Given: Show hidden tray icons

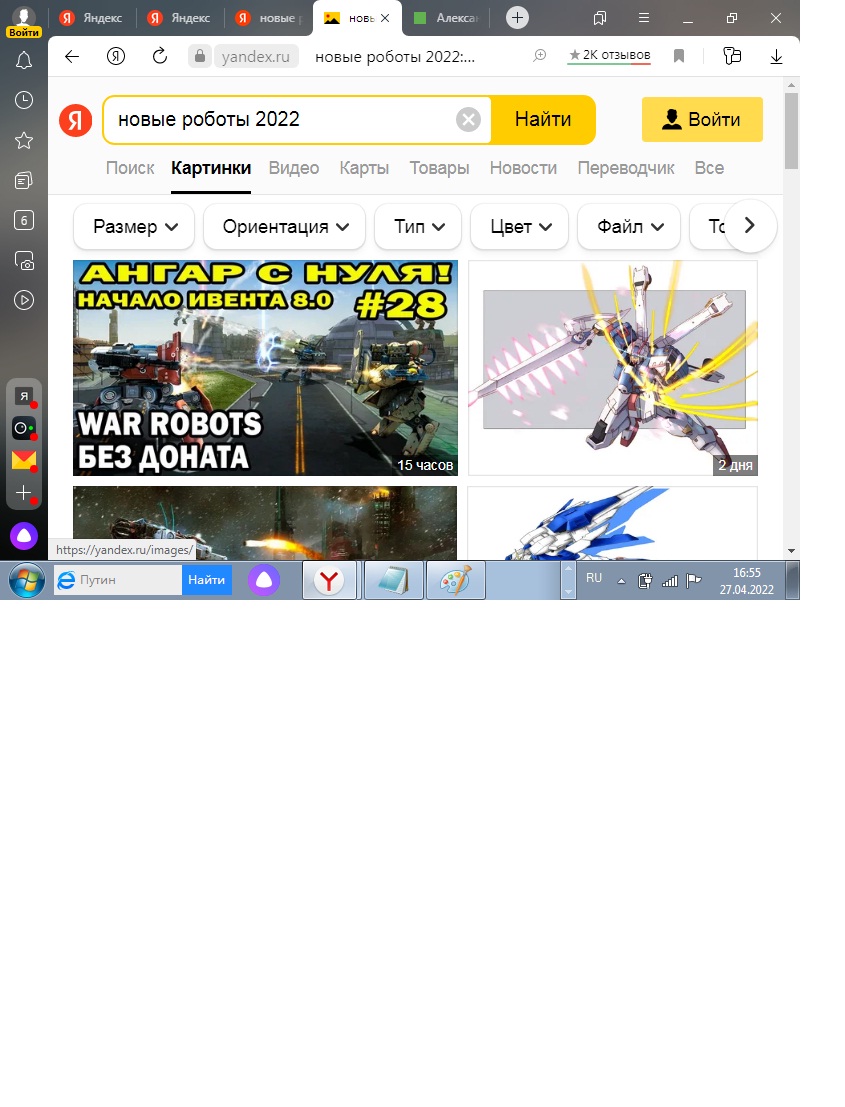Looking at the screenshot, I should 621,581.
